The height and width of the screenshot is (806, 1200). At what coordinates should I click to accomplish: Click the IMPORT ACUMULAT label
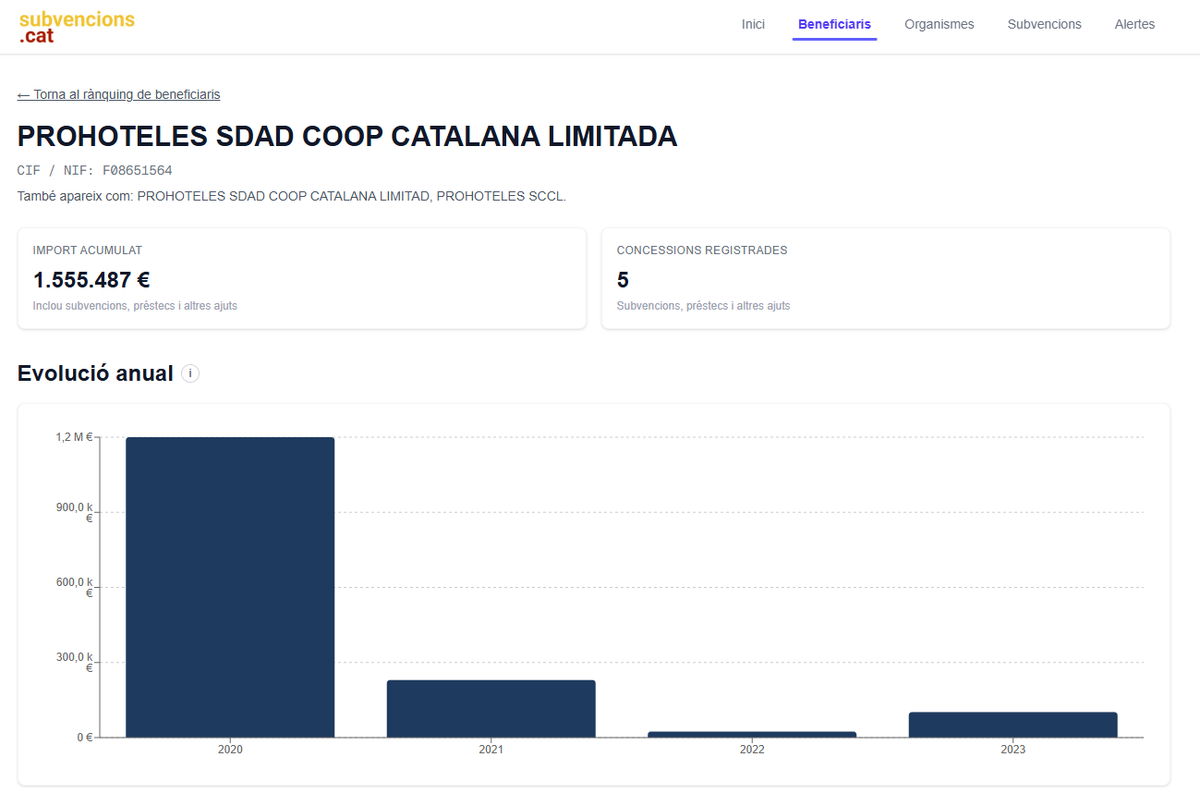coord(88,250)
